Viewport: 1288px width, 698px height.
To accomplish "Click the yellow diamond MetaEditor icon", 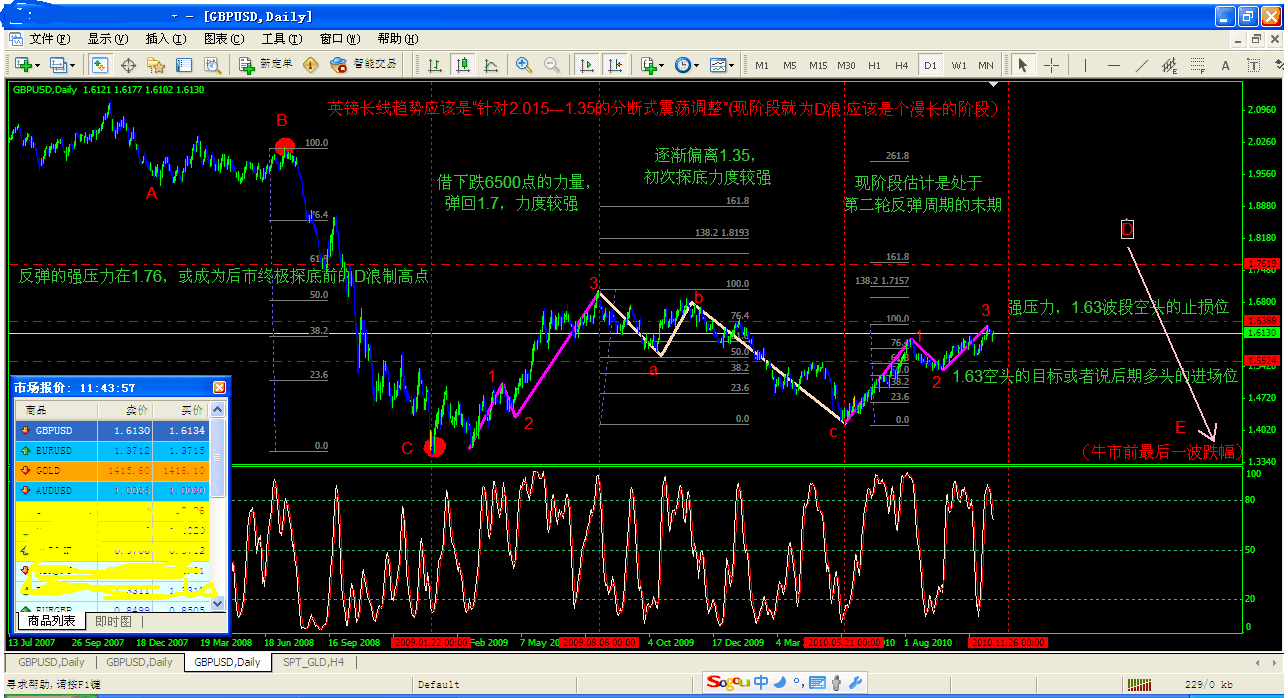I will tap(311, 65).
